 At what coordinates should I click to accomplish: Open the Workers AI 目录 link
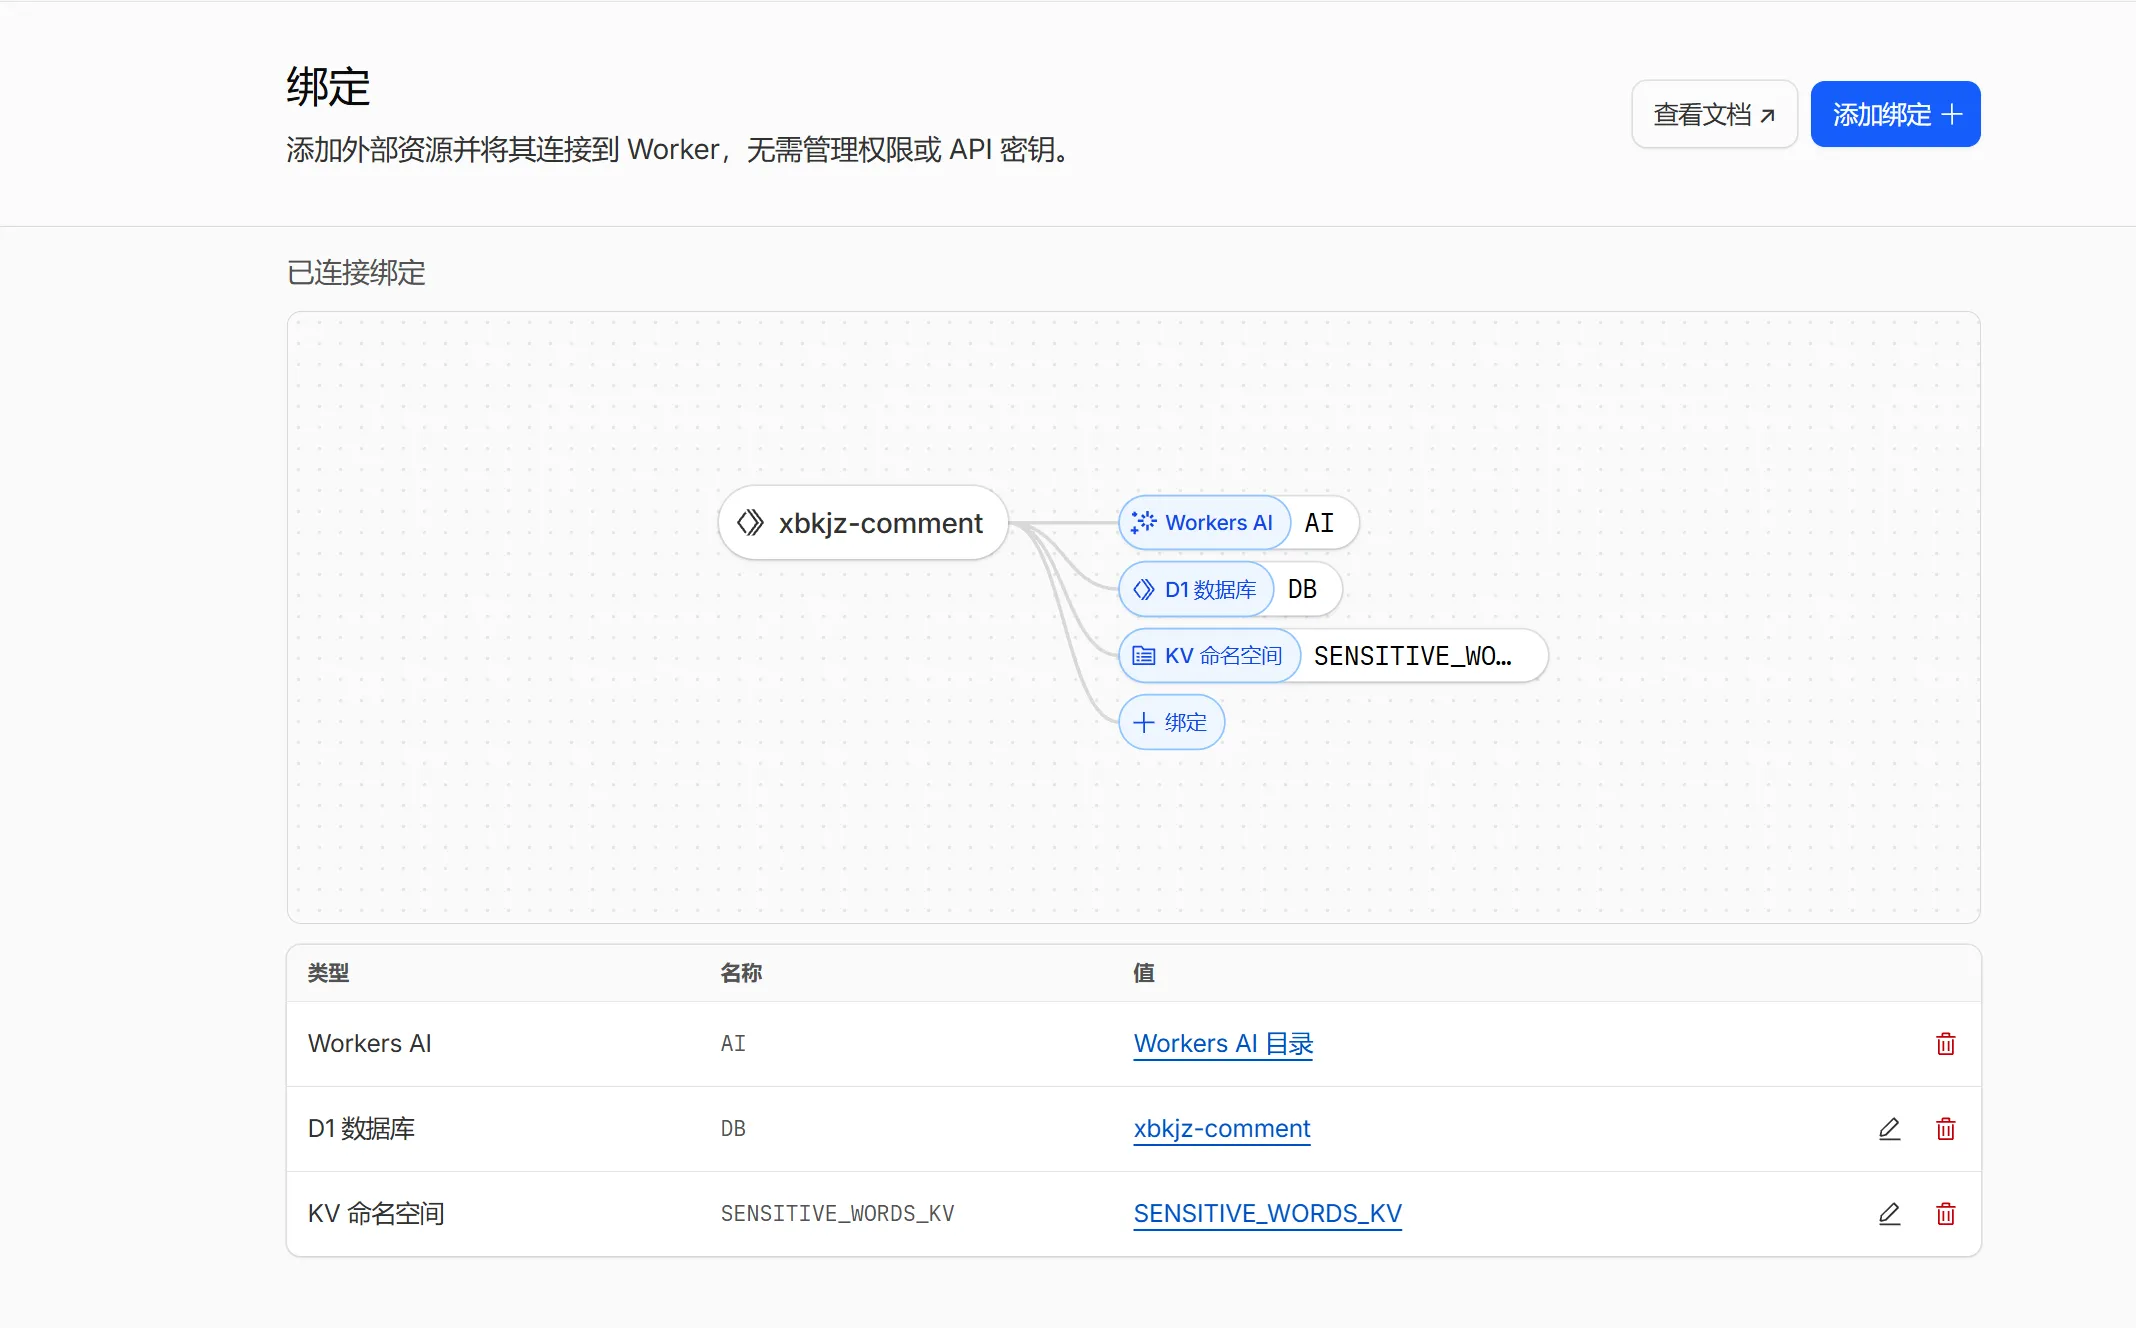[x=1223, y=1044]
